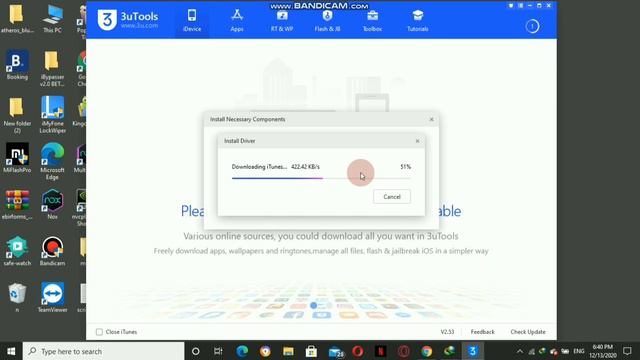Select the Recycle Bin icon
The image size is (640, 360).
click(x=17, y=297)
